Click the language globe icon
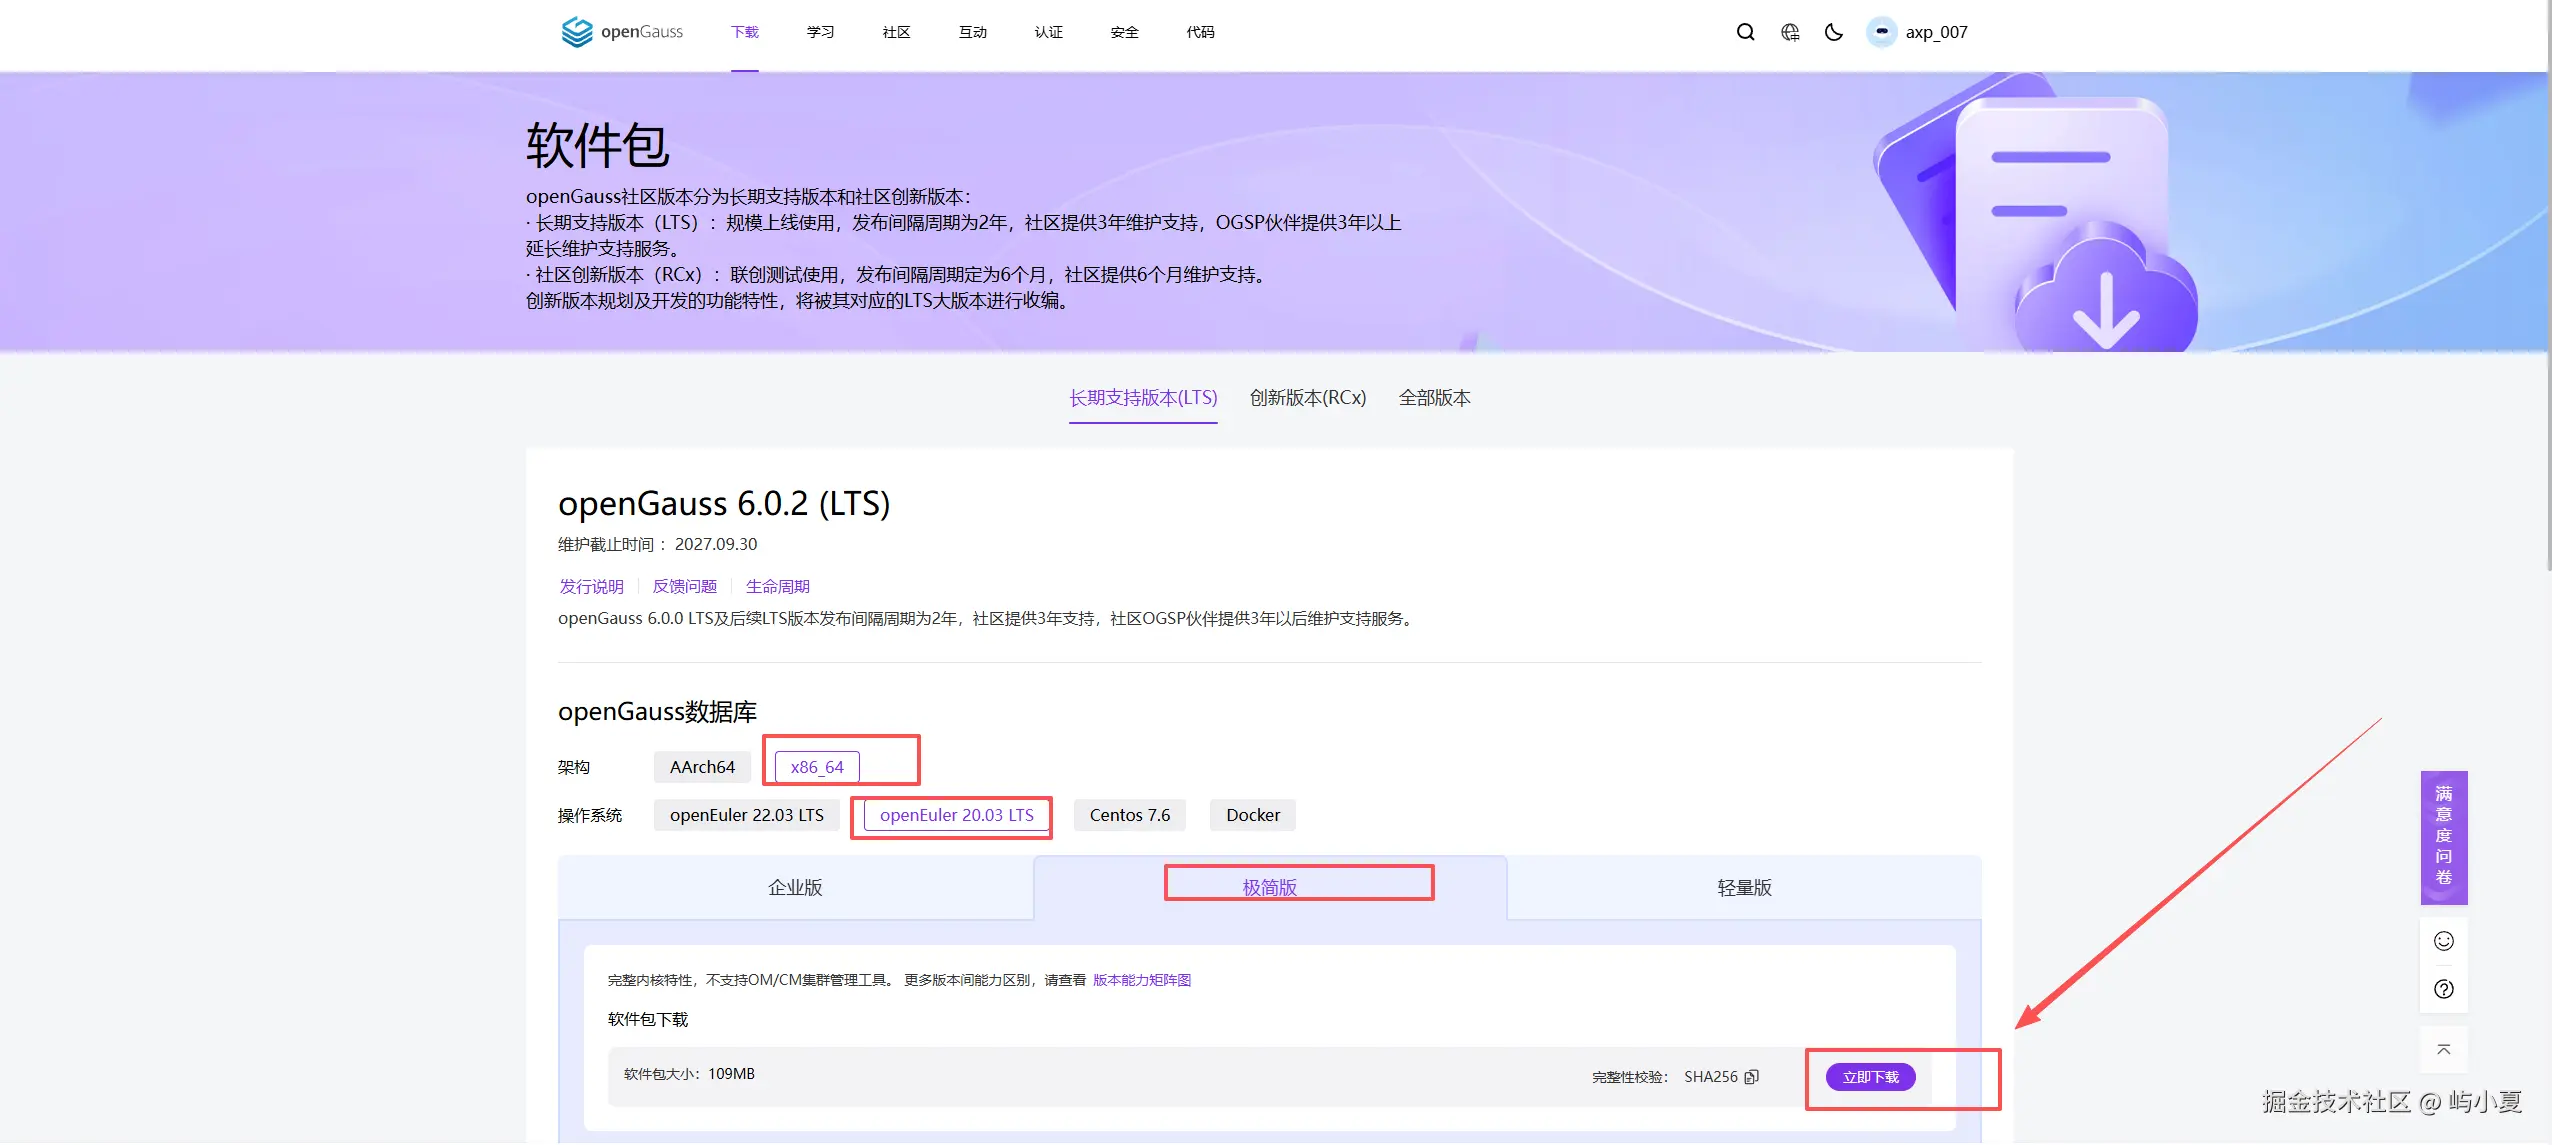This screenshot has height=1145, width=2552. tap(1790, 32)
